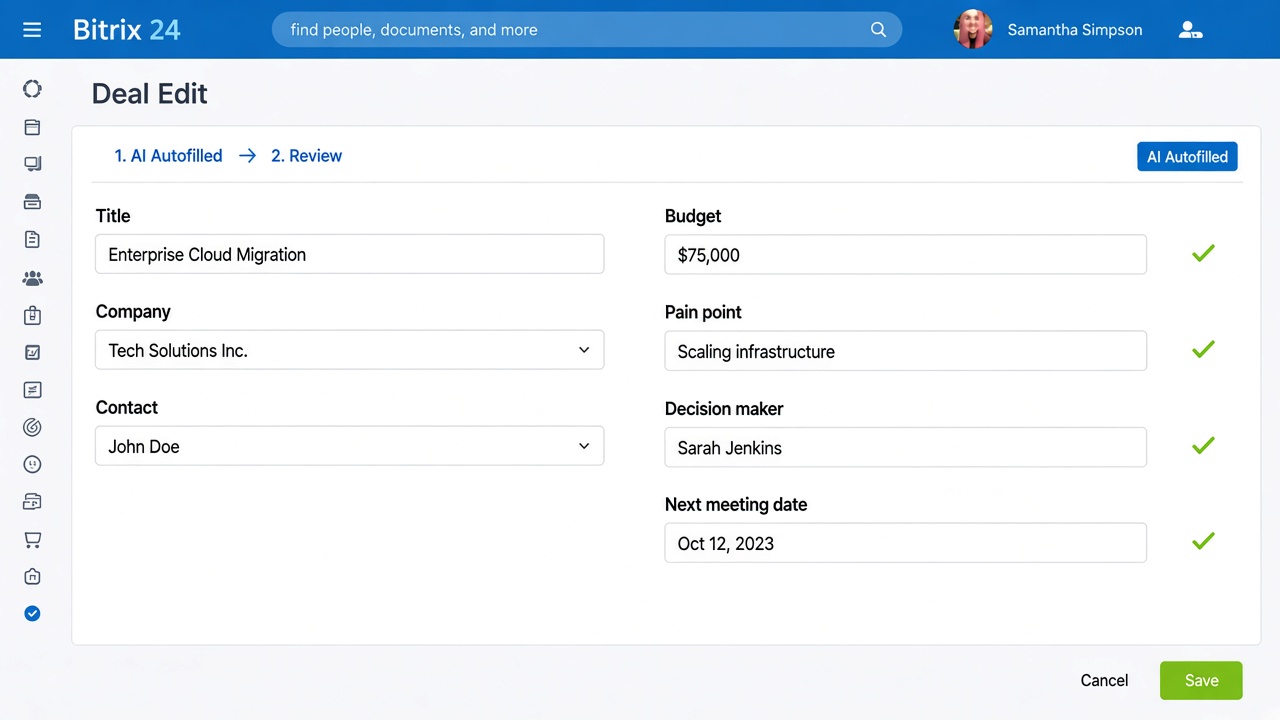Save the deal
The image size is (1280, 720).
point(1201,680)
